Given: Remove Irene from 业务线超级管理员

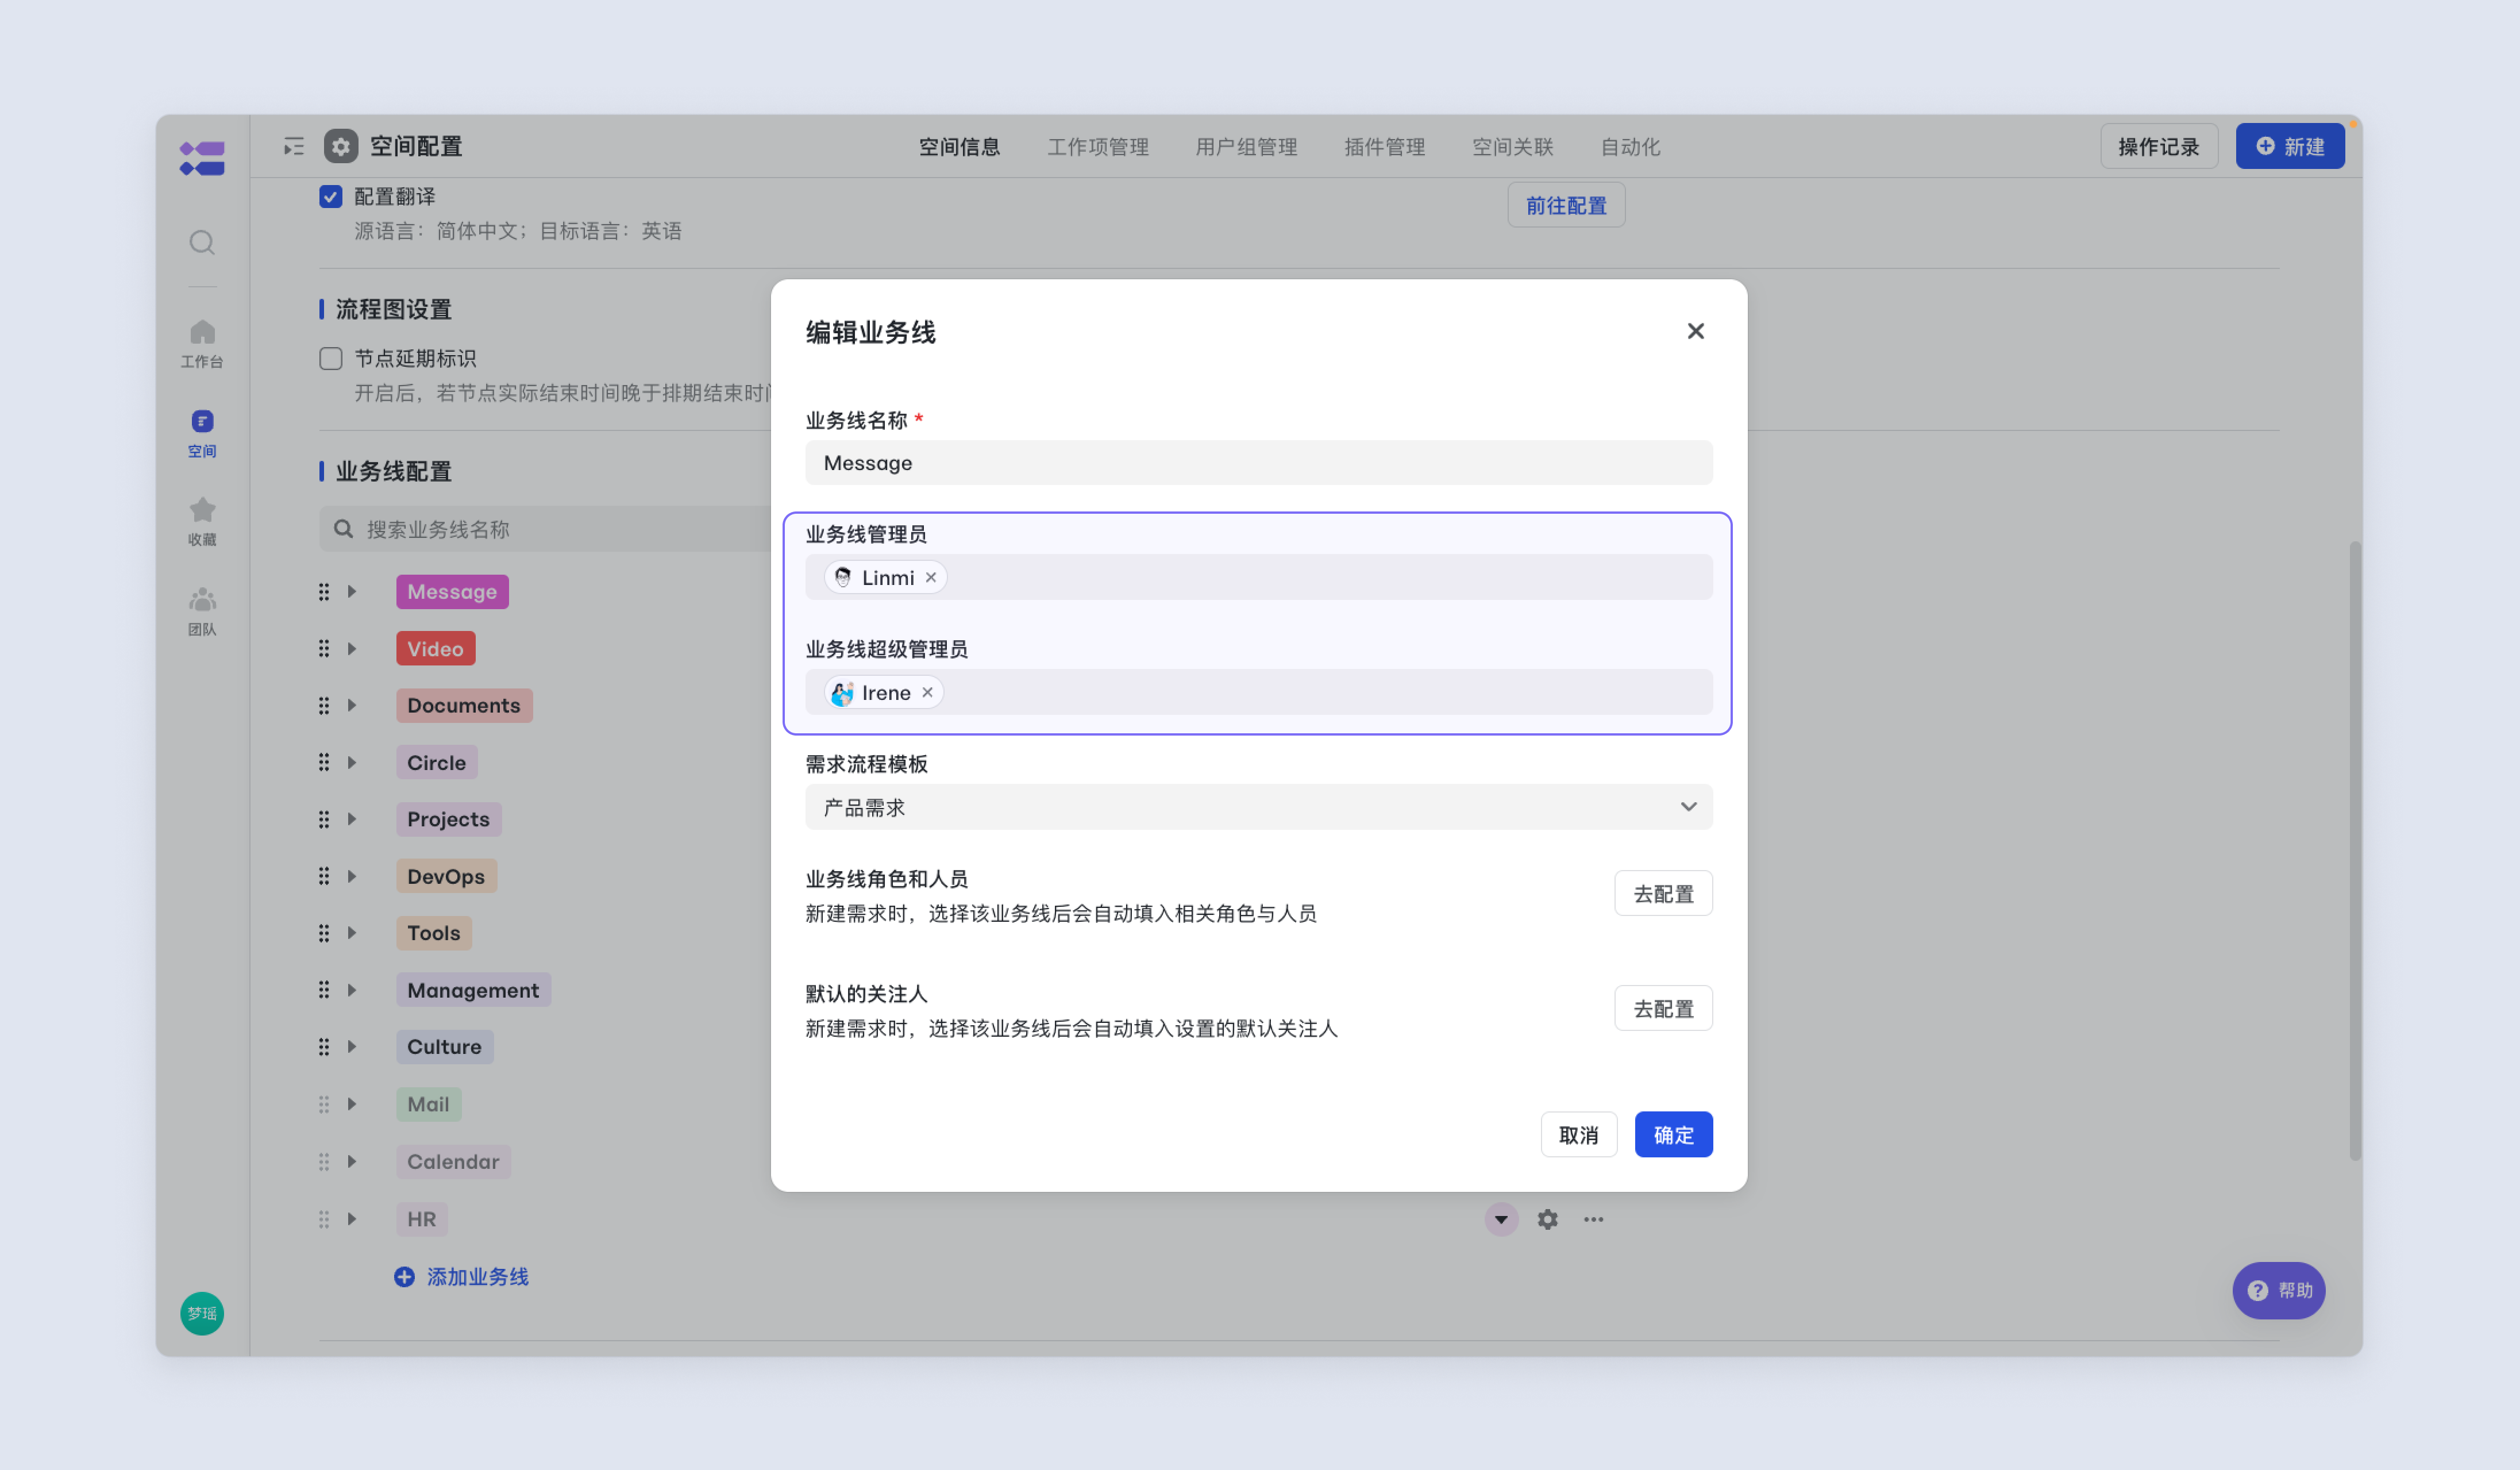Looking at the screenshot, I should 927,692.
